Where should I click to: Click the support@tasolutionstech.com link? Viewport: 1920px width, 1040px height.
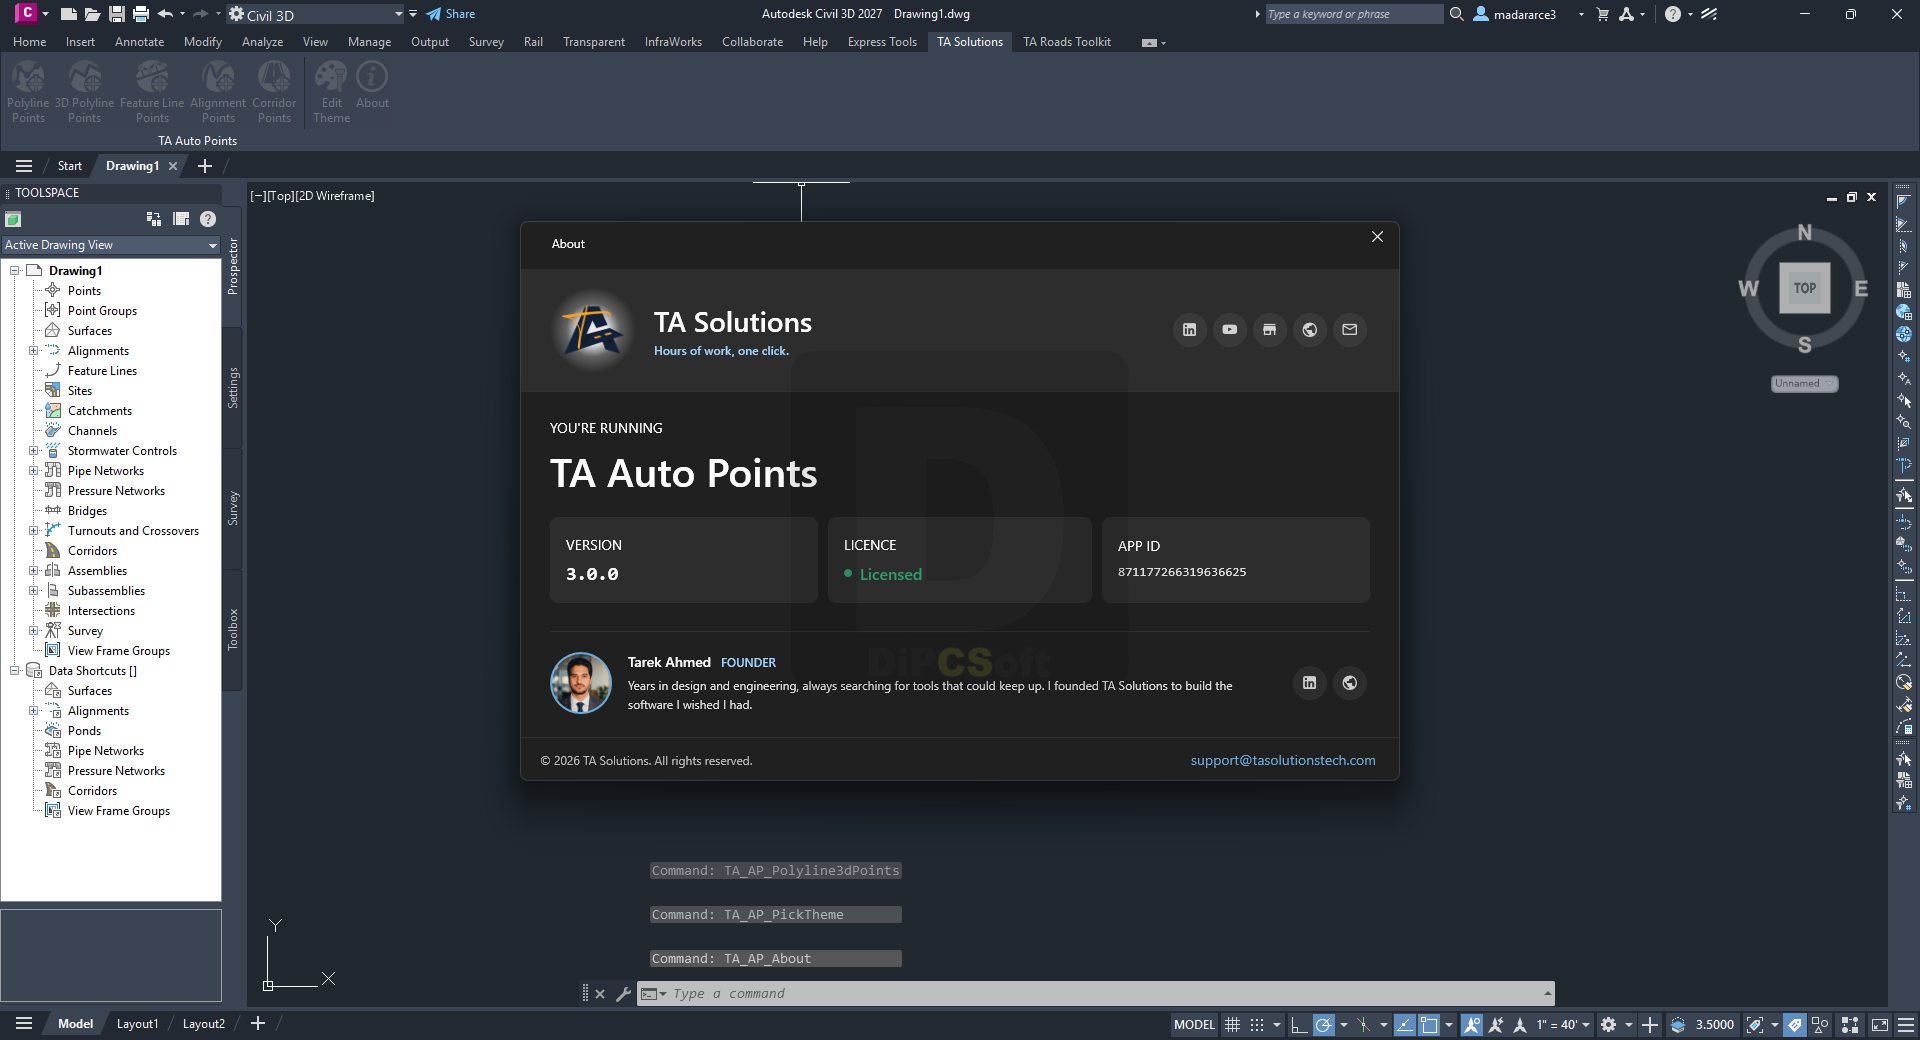1283,761
